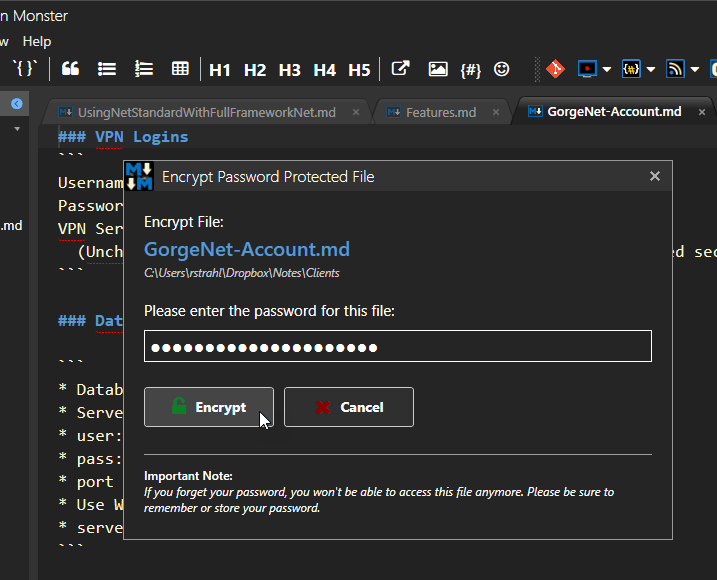Click the GorgeNet-Account.md file name in dialog
The height and width of the screenshot is (580, 717).
(247, 250)
